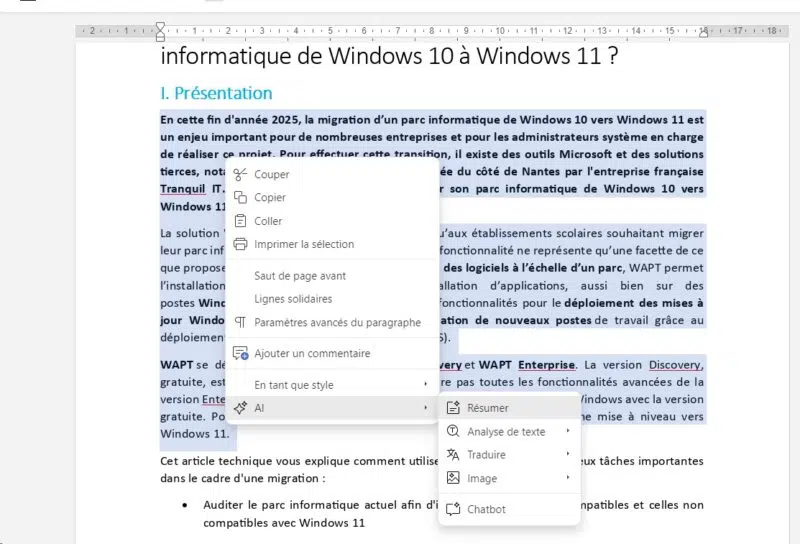Open Chatbot from the AI submenu
Viewport: 800px width, 544px height.
click(x=509, y=509)
